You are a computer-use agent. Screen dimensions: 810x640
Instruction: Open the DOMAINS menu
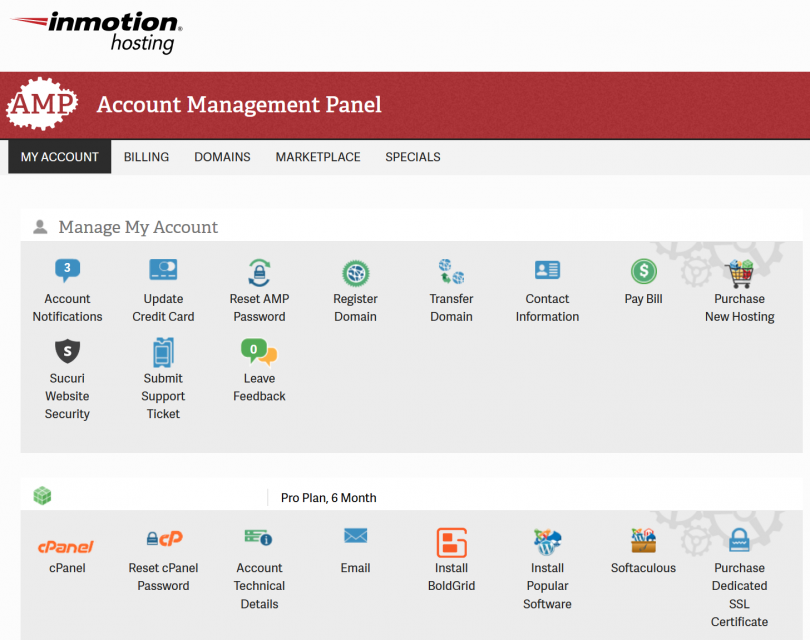point(222,157)
